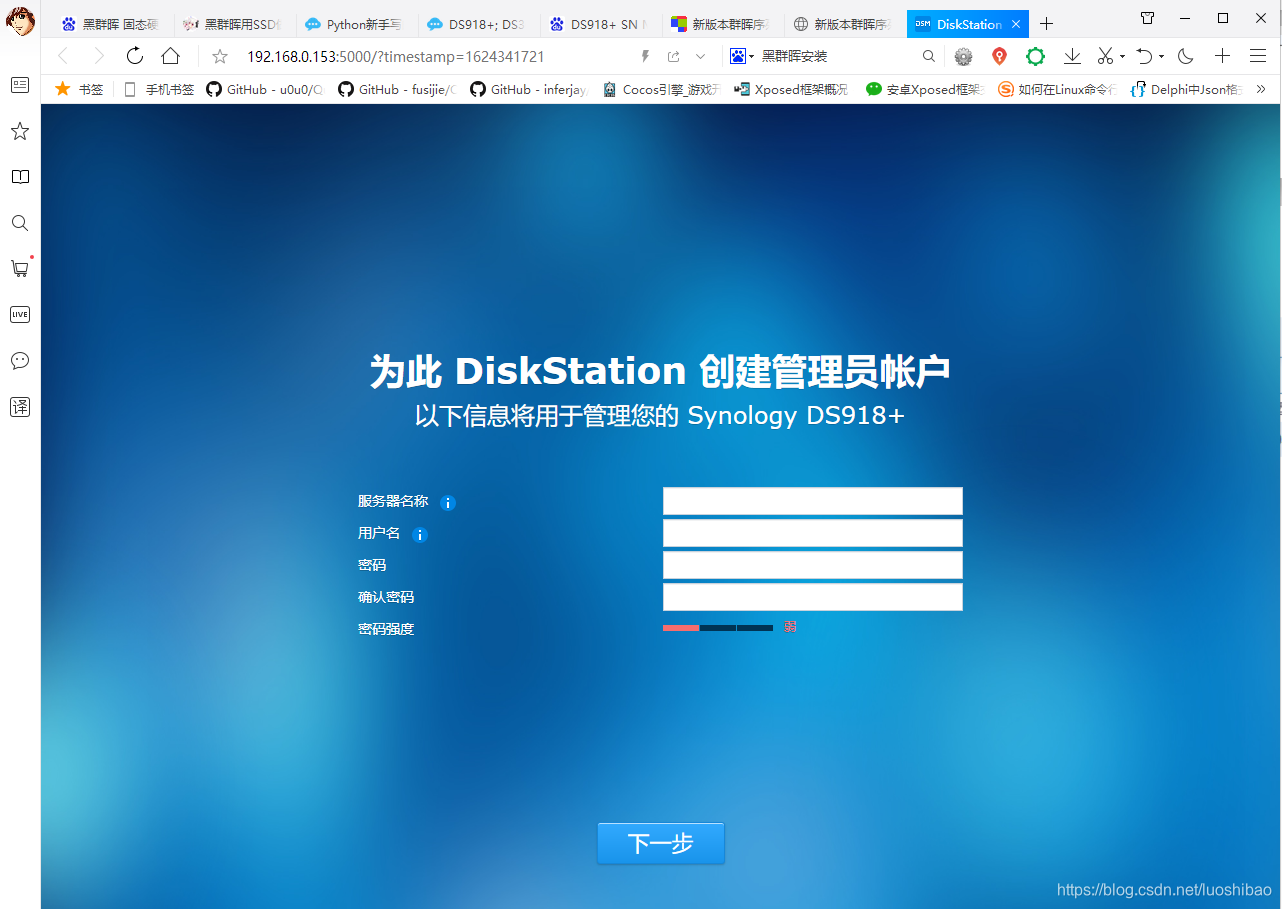Open the shopping cart sidebar icon
The width and height of the screenshot is (1282, 909).
20,268
